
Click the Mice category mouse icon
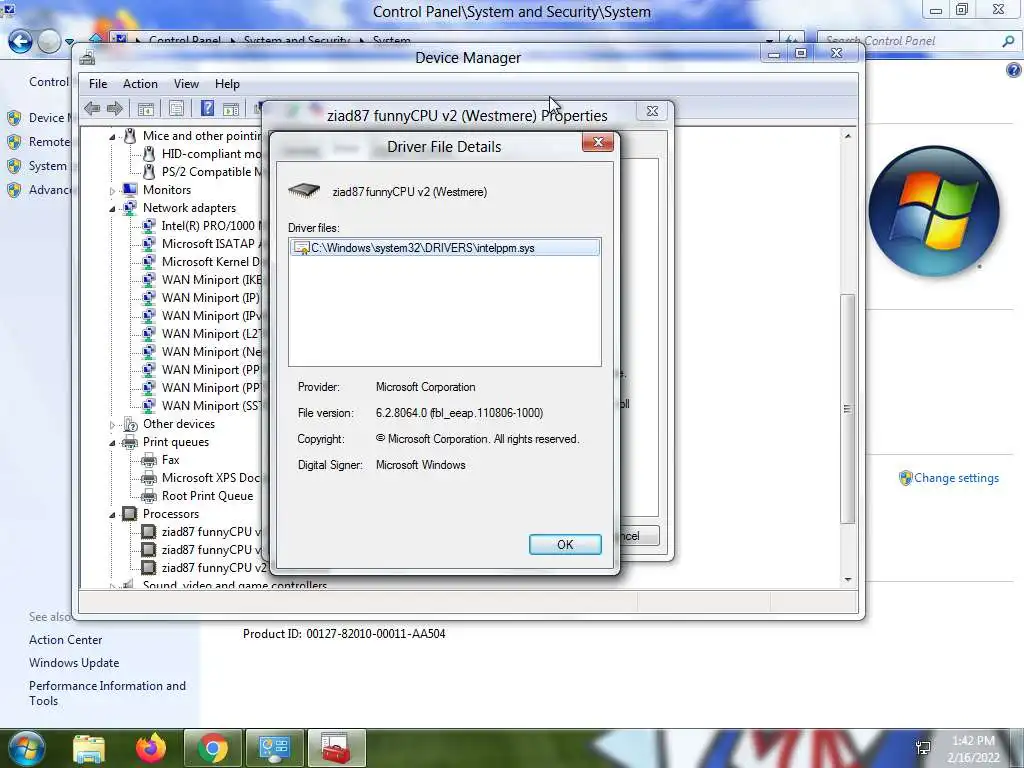(x=130, y=136)
